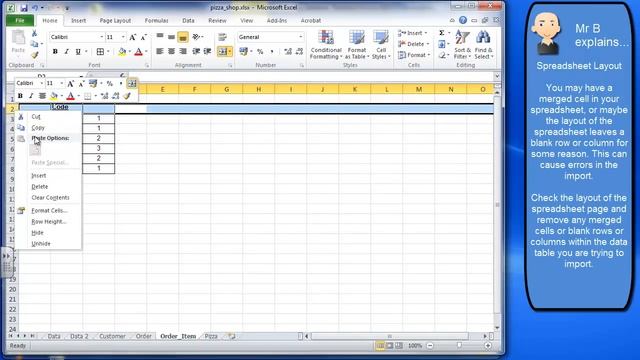Screen dimensions: 640x360
Task: Open the Number group dialog launcher
Action: 302,65
